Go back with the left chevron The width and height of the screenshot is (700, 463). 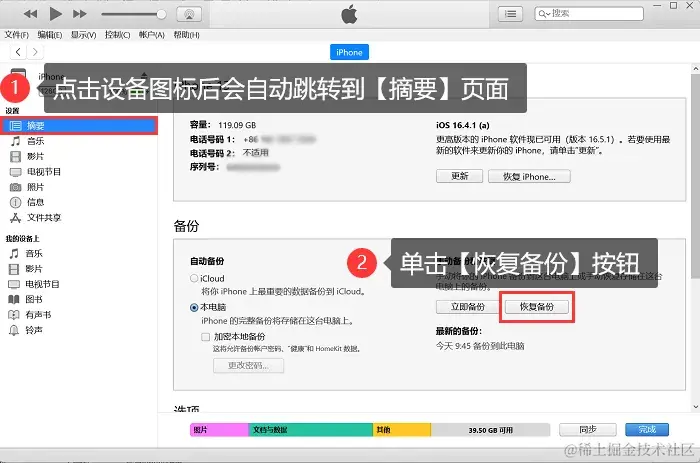18,52
